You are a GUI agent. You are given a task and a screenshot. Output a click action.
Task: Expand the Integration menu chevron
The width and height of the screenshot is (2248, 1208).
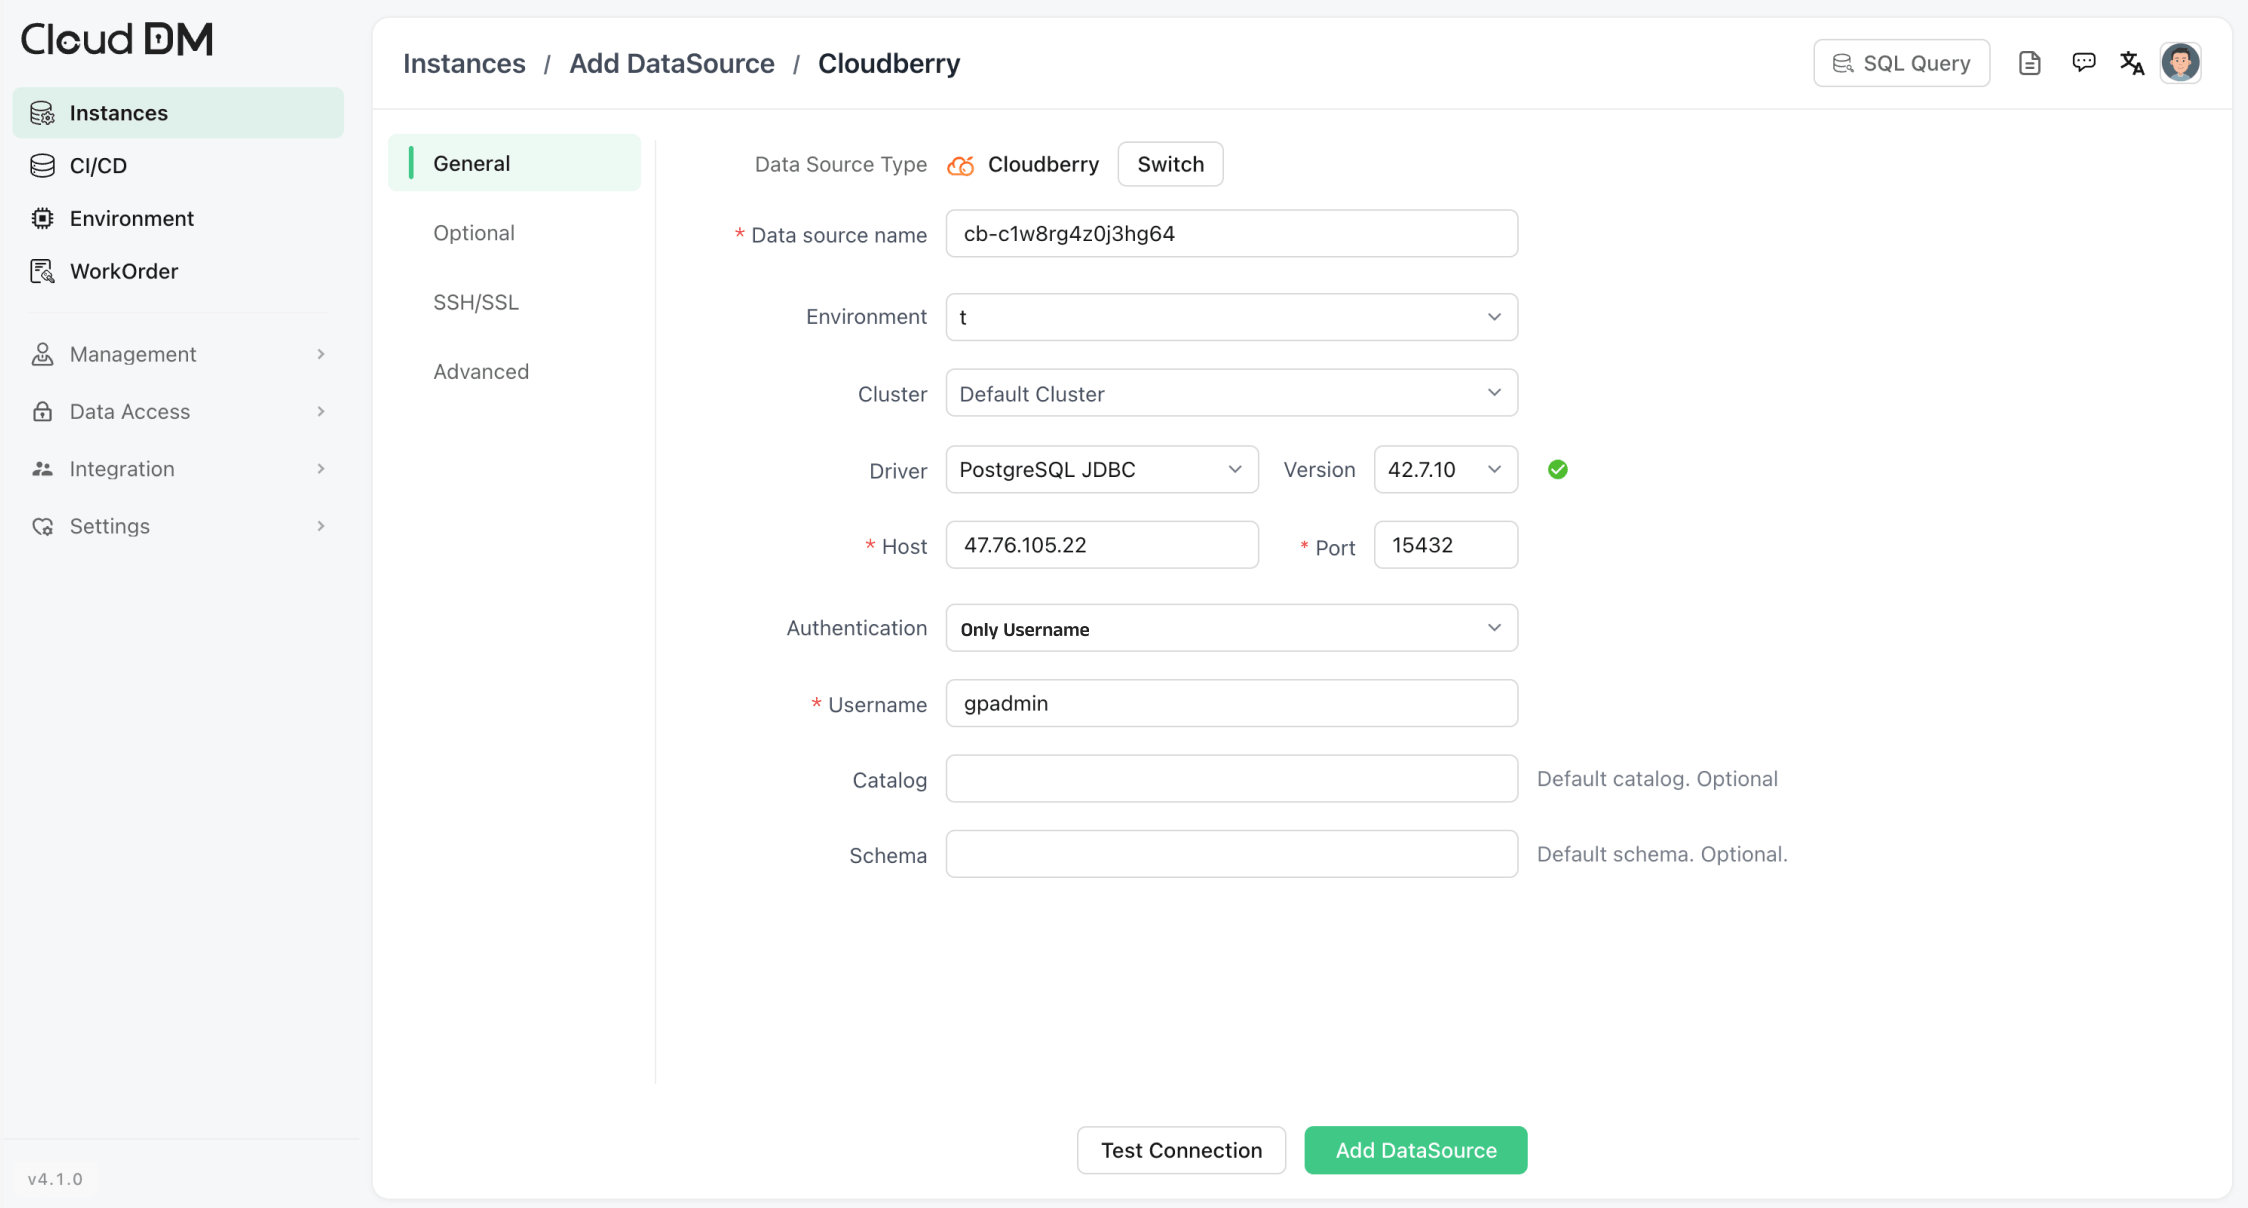321,469
